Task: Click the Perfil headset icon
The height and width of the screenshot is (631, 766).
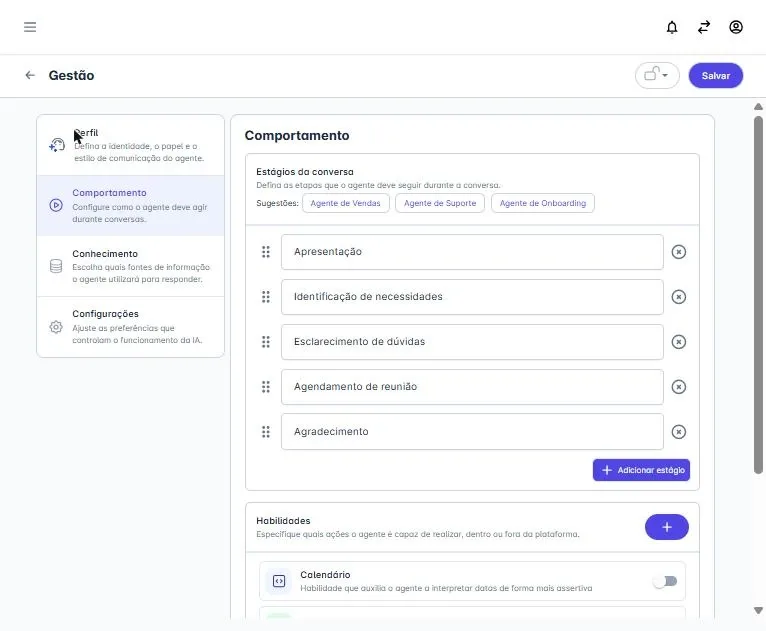Action: pos(57,145)
